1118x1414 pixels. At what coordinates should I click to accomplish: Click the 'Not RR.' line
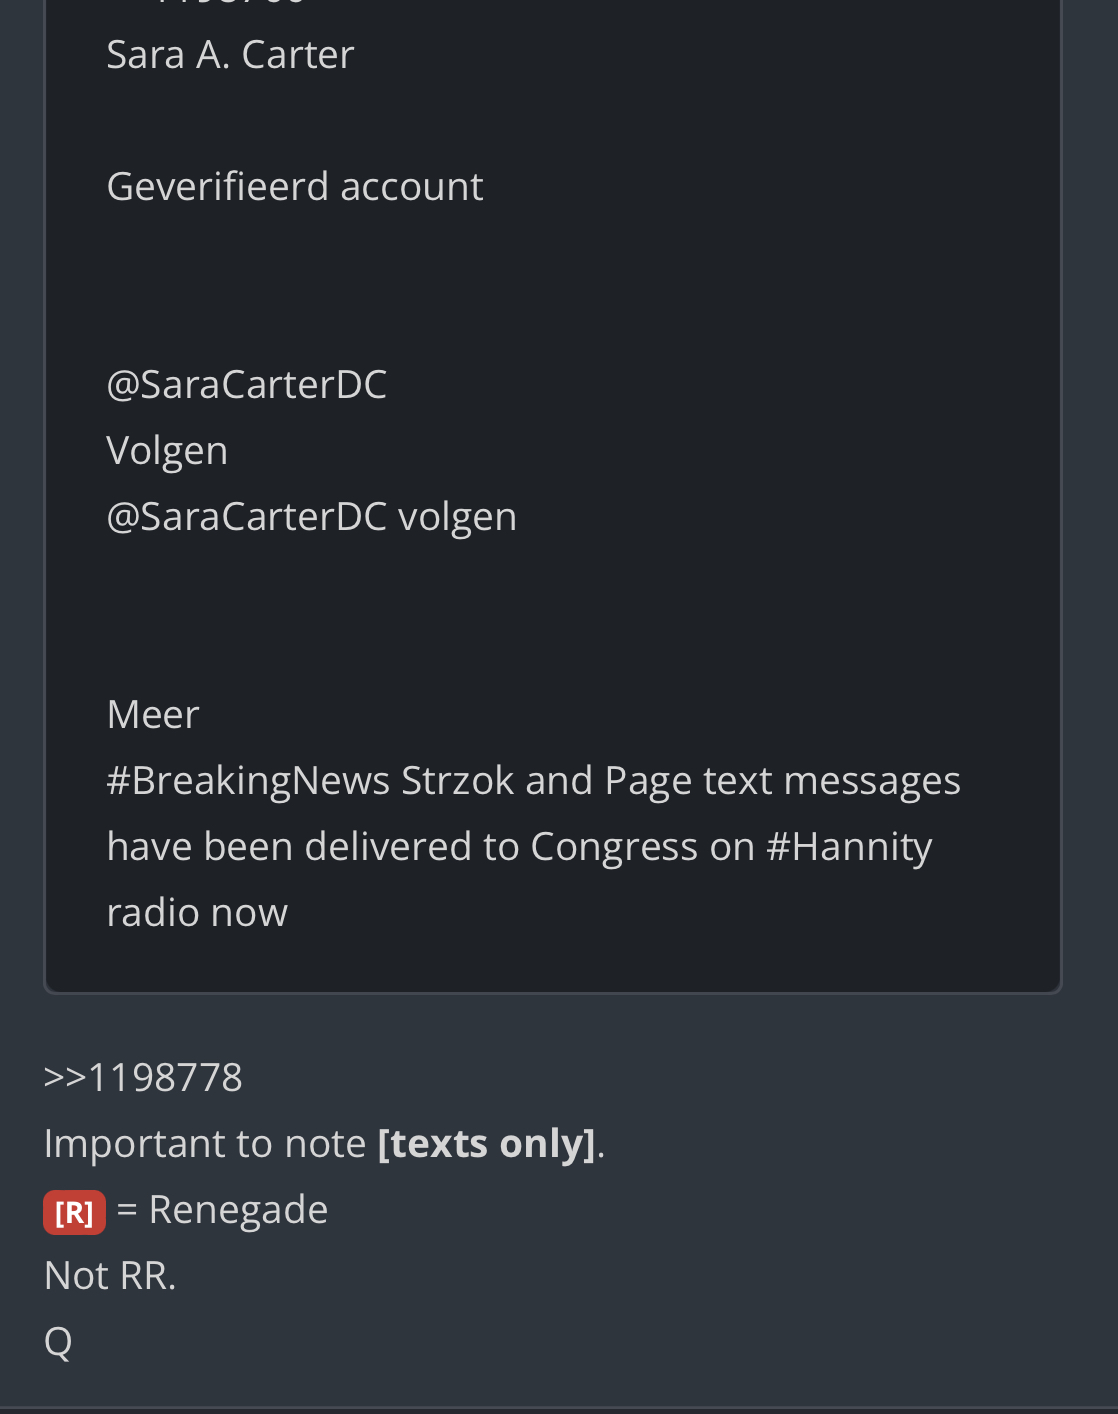point(110,1276)
